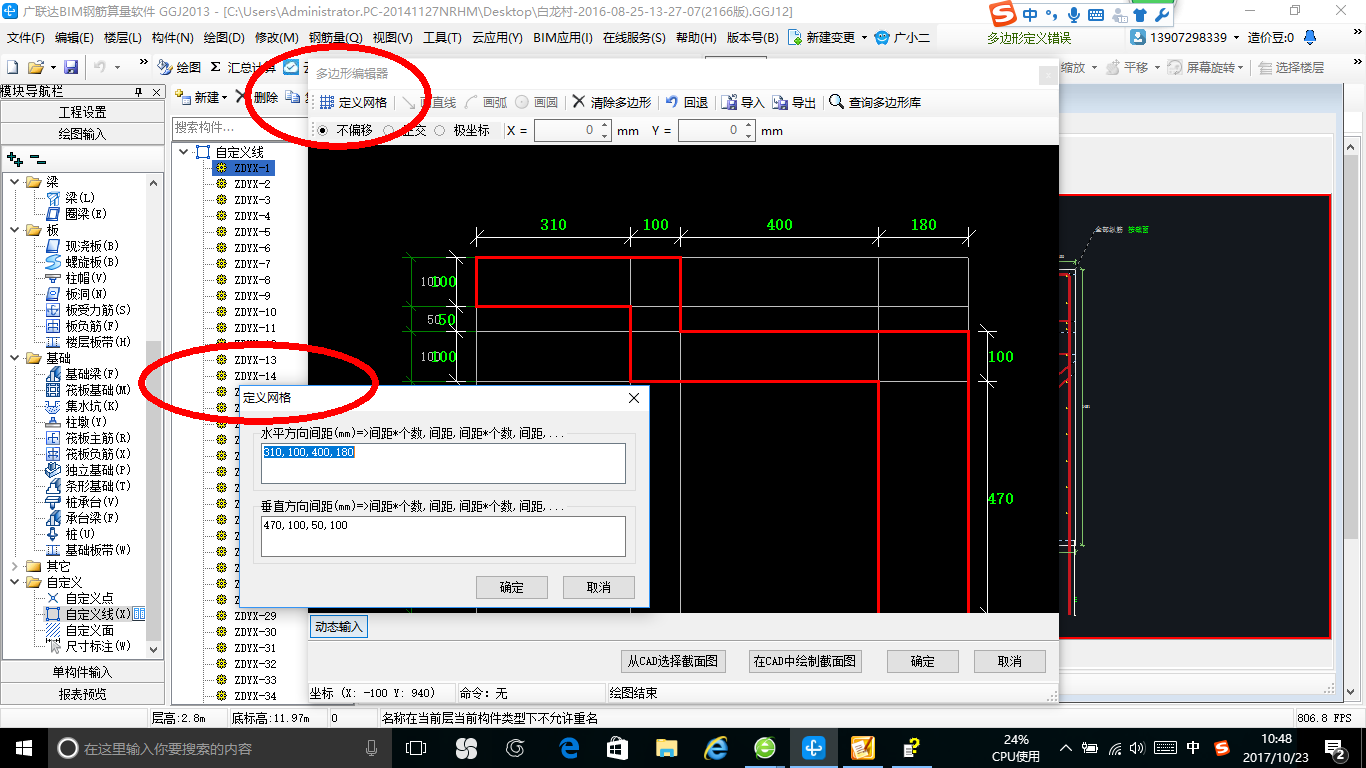Increase the X offset value stepper

[605, 126]
